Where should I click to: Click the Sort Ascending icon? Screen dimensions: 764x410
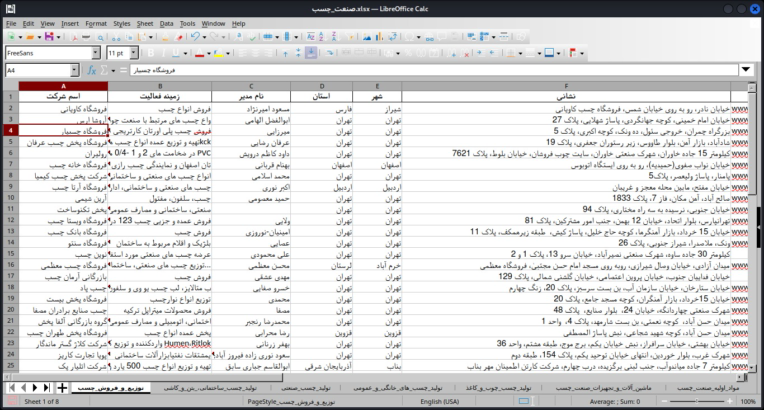pyautogui.click(x=322, y=37)
